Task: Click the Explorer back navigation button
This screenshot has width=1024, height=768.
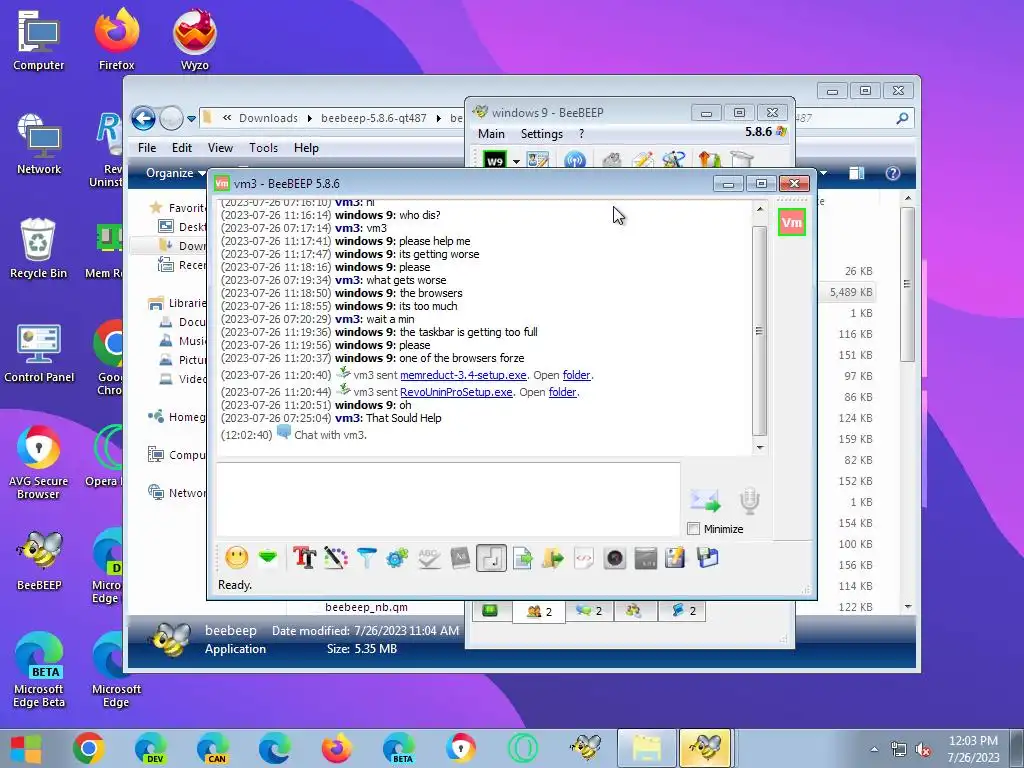Action: point(143,119)
